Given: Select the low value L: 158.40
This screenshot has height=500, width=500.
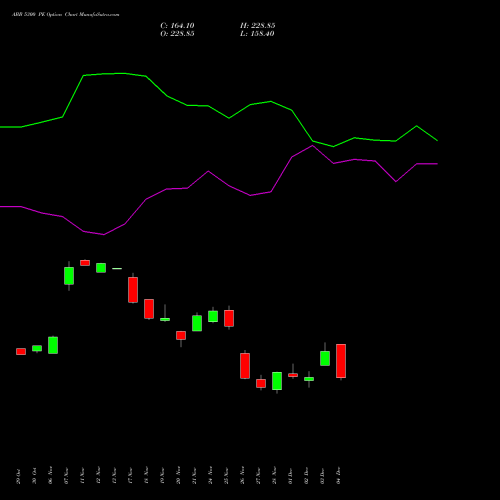Looking at the screenshot, I should [x=257, y=34].
